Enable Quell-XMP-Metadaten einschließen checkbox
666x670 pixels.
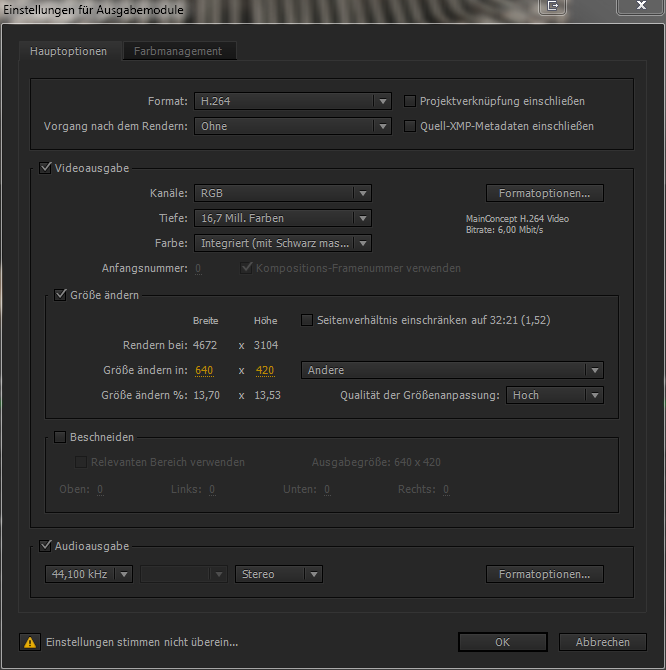click(x=410, y=126)
